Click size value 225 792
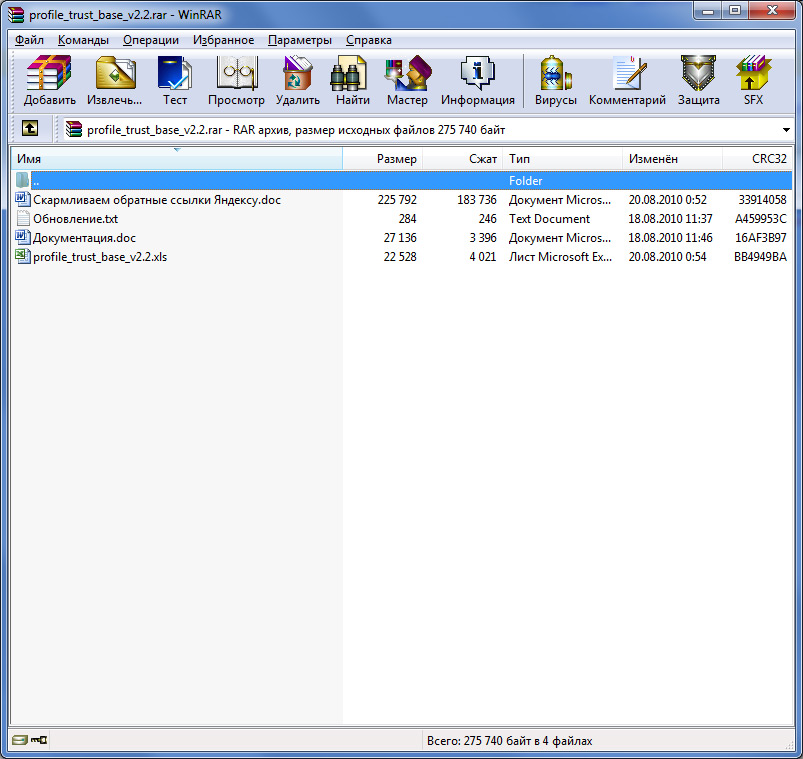This screenshot has width=803, height=759. pos(397,200)
